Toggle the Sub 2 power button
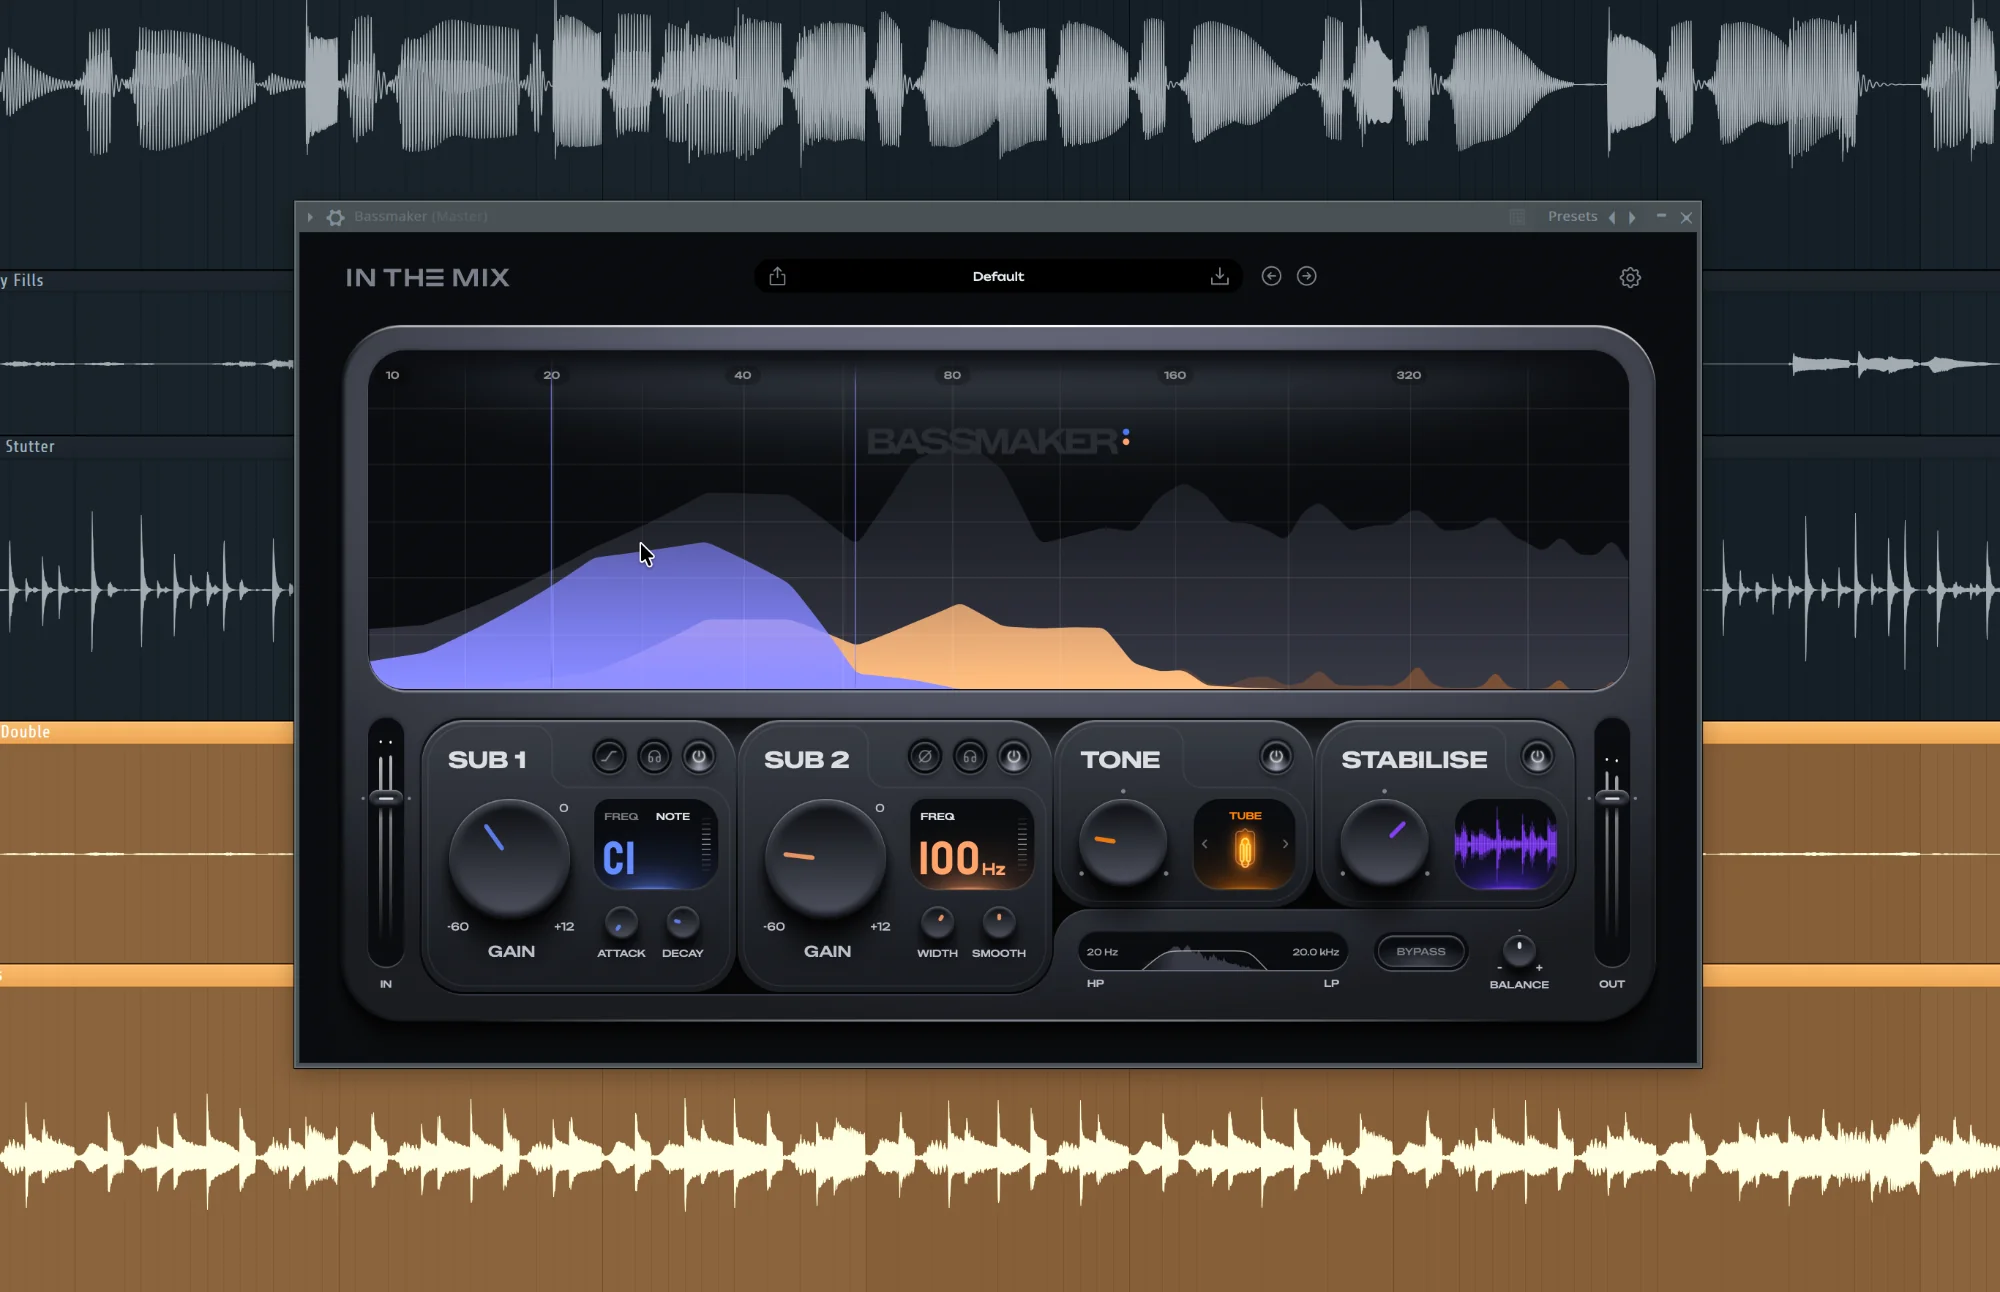 click(1014, 757)
